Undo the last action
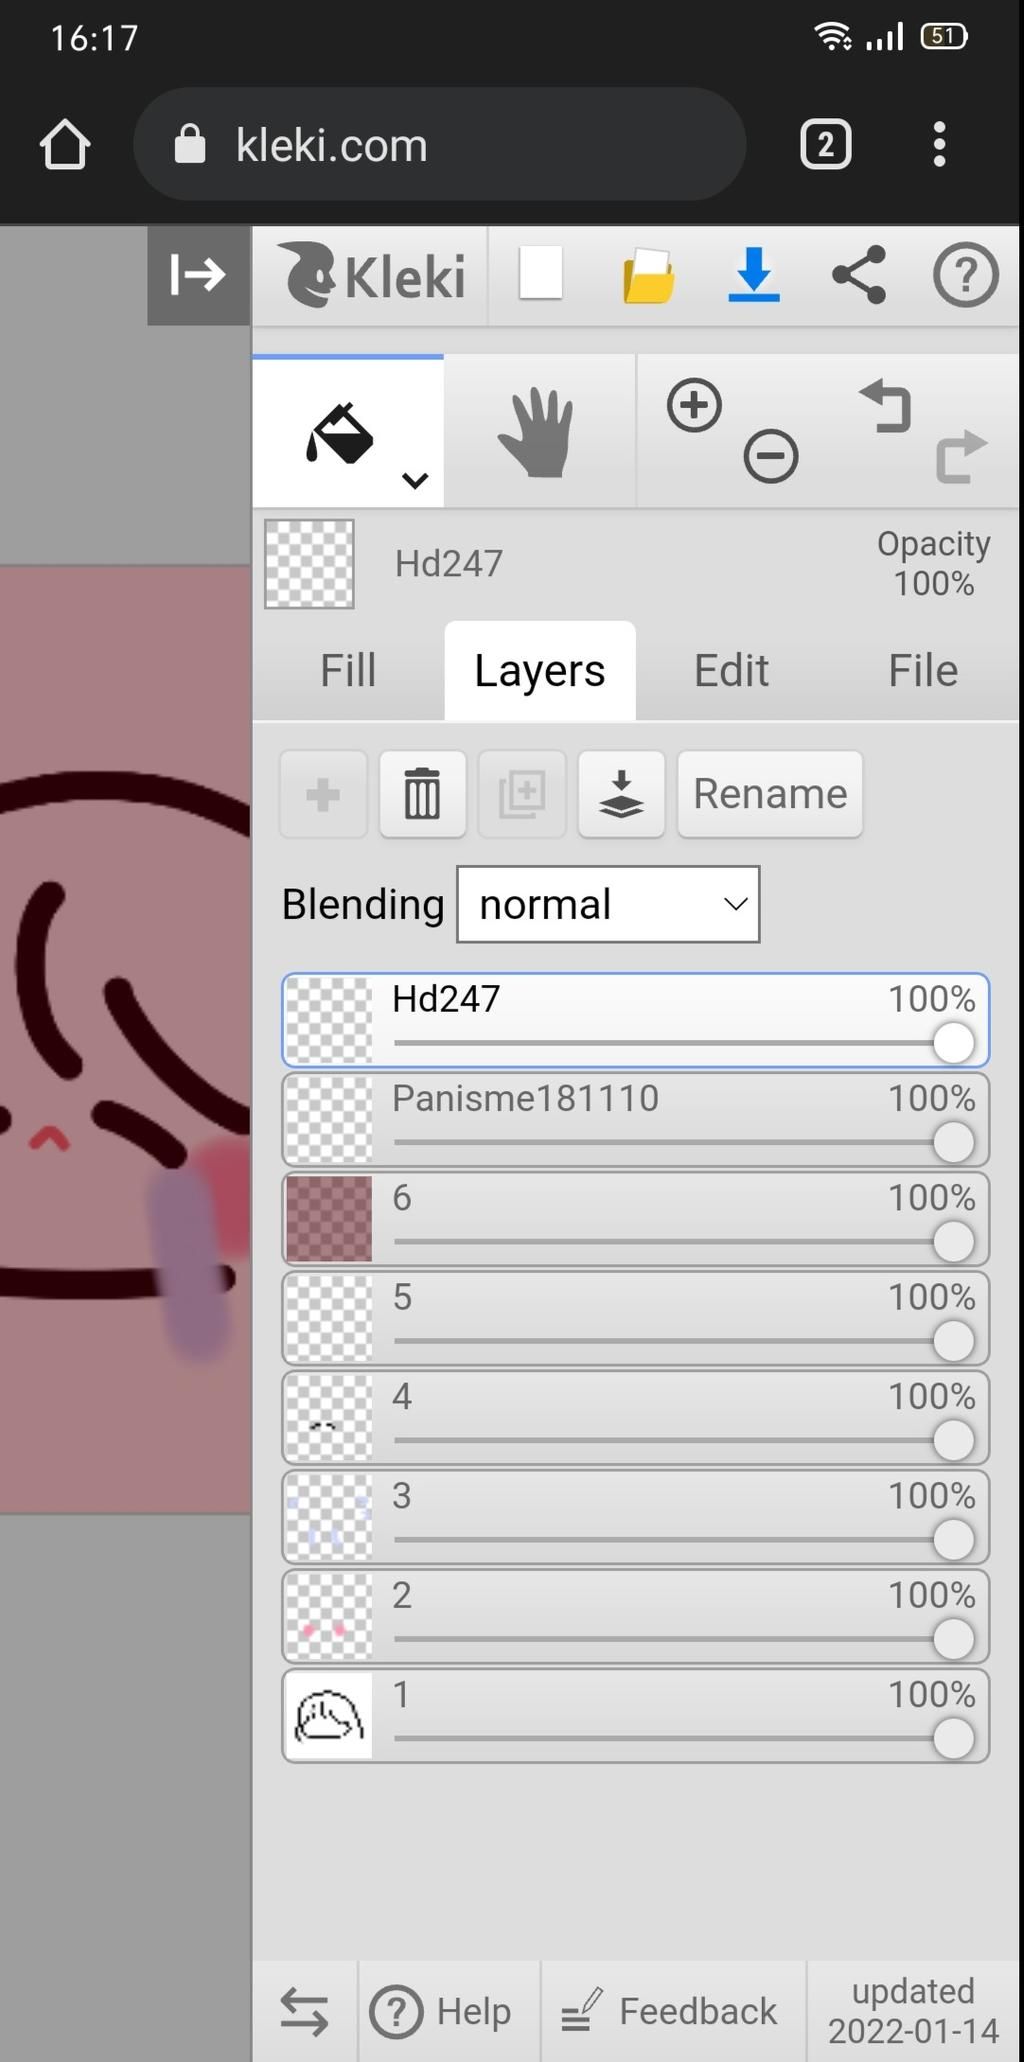 click(884, 406)
